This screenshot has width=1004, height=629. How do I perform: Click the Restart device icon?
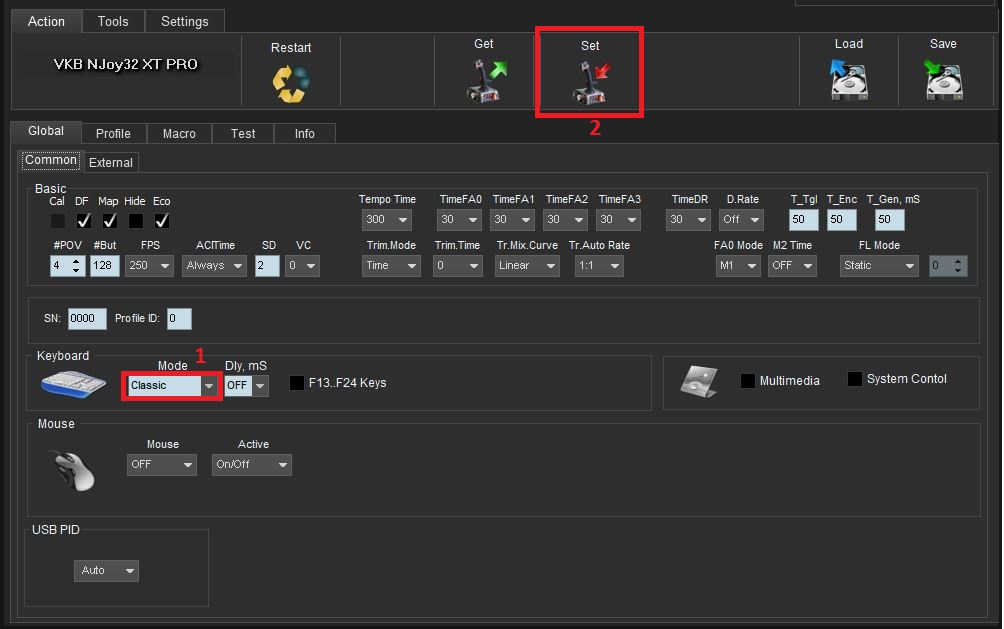pyautogui.click(x=291, y=84)
